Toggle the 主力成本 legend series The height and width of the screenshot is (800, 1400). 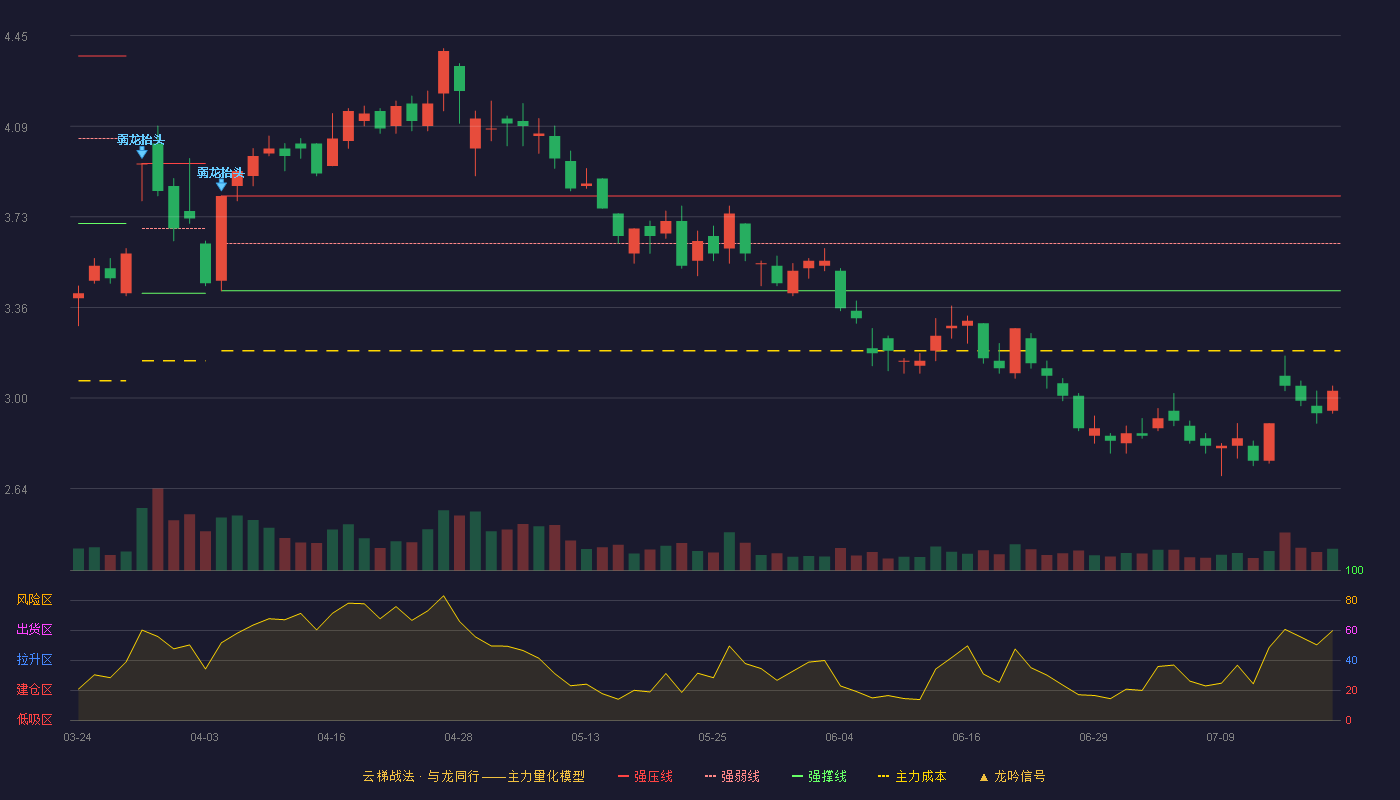click(911, 776)
